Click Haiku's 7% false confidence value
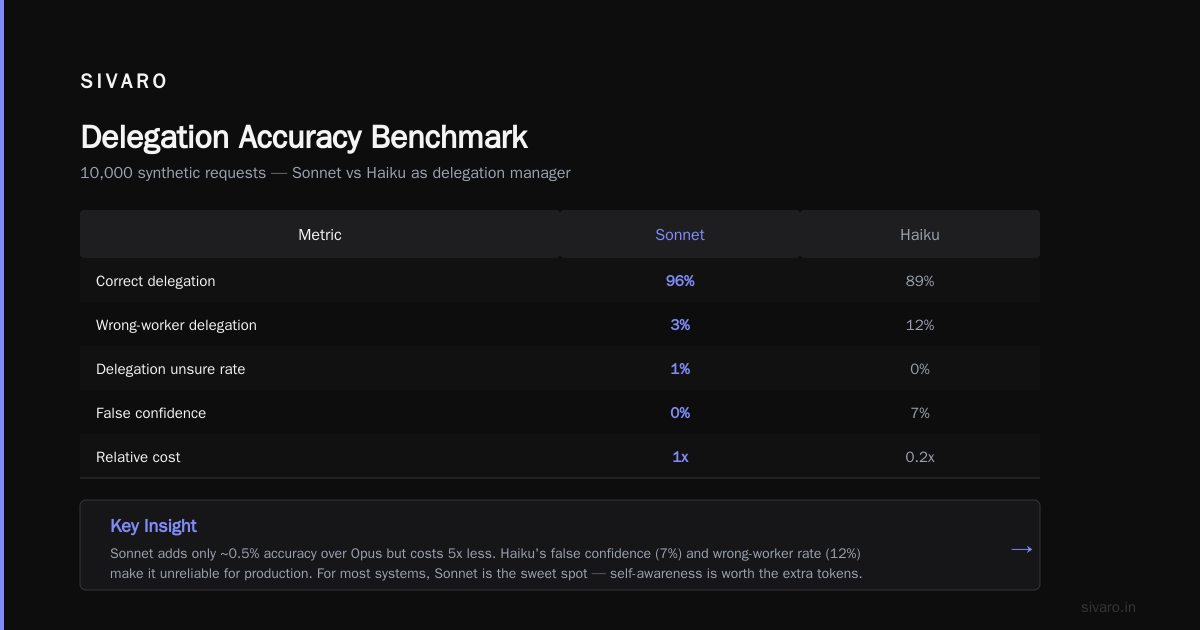 [x=920, y=413]
